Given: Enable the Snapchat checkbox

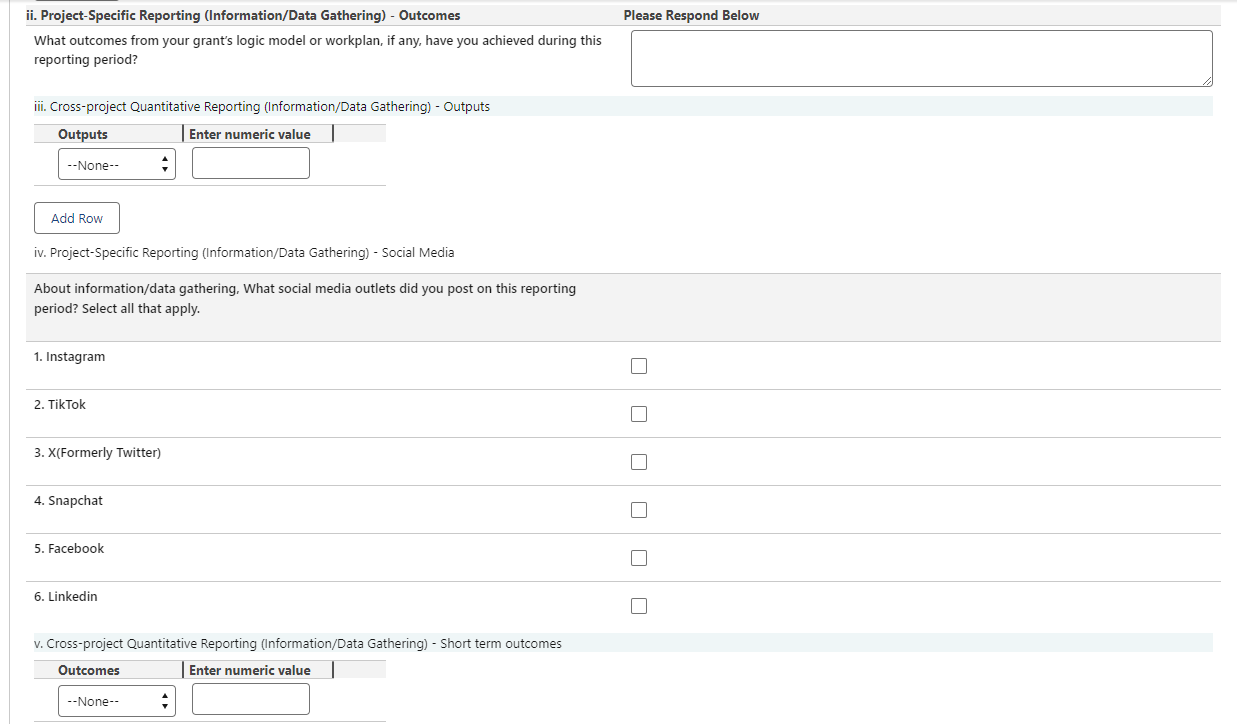Looking at the screenshot, I should coord(639,510).
